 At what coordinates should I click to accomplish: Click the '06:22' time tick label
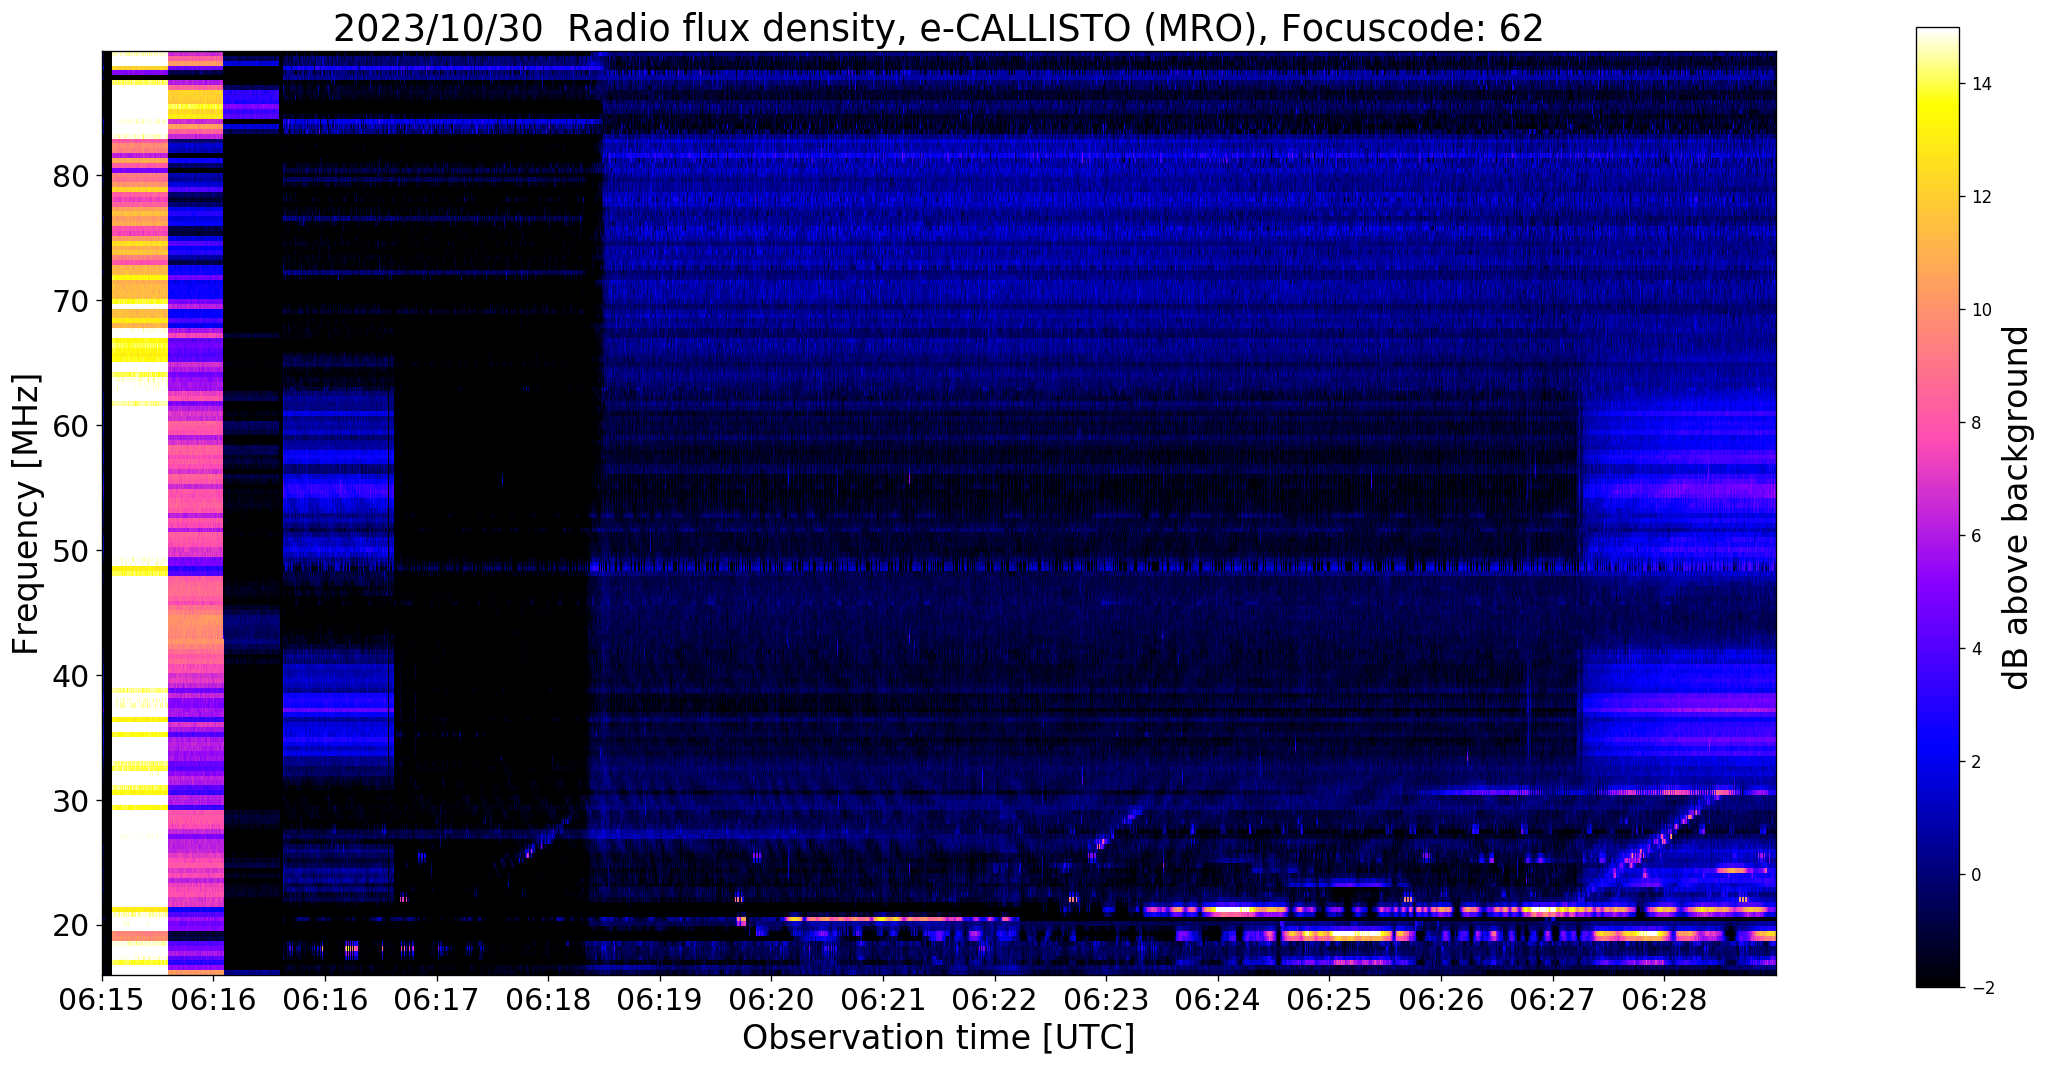pos(995,999)
